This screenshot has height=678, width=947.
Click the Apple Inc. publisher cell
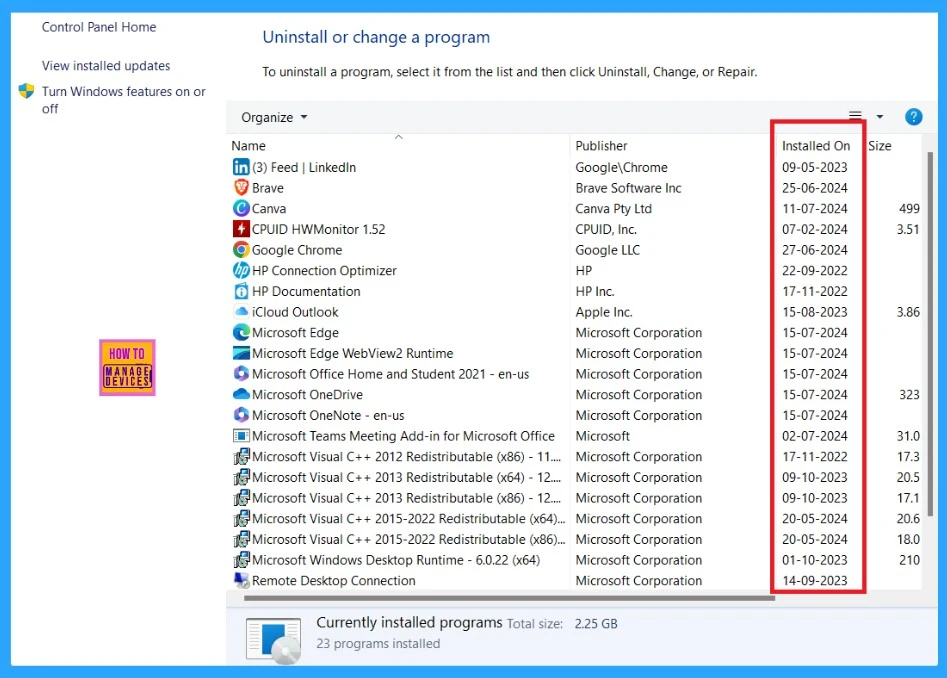(x=603, y=312)
